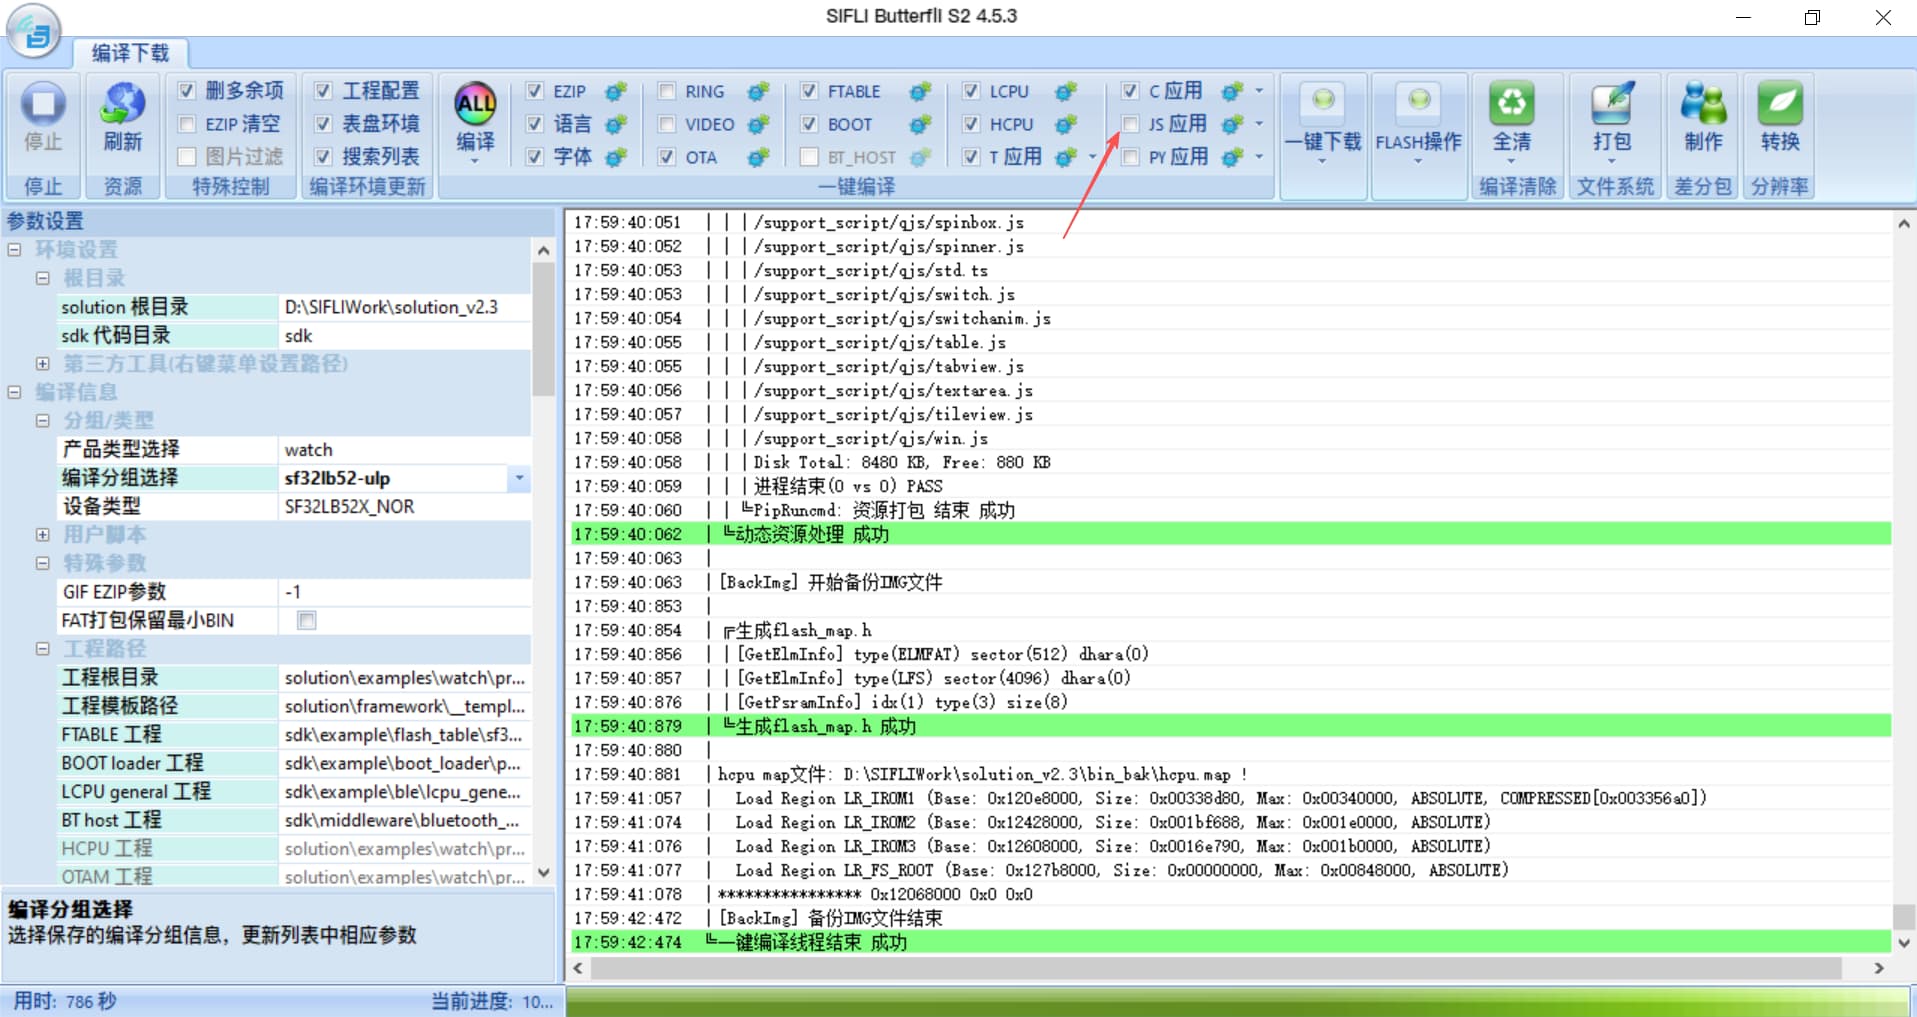The image size is (1917, 1017).
Task: Uncheck the EZIP checkbox
Action: pos(535,91)
